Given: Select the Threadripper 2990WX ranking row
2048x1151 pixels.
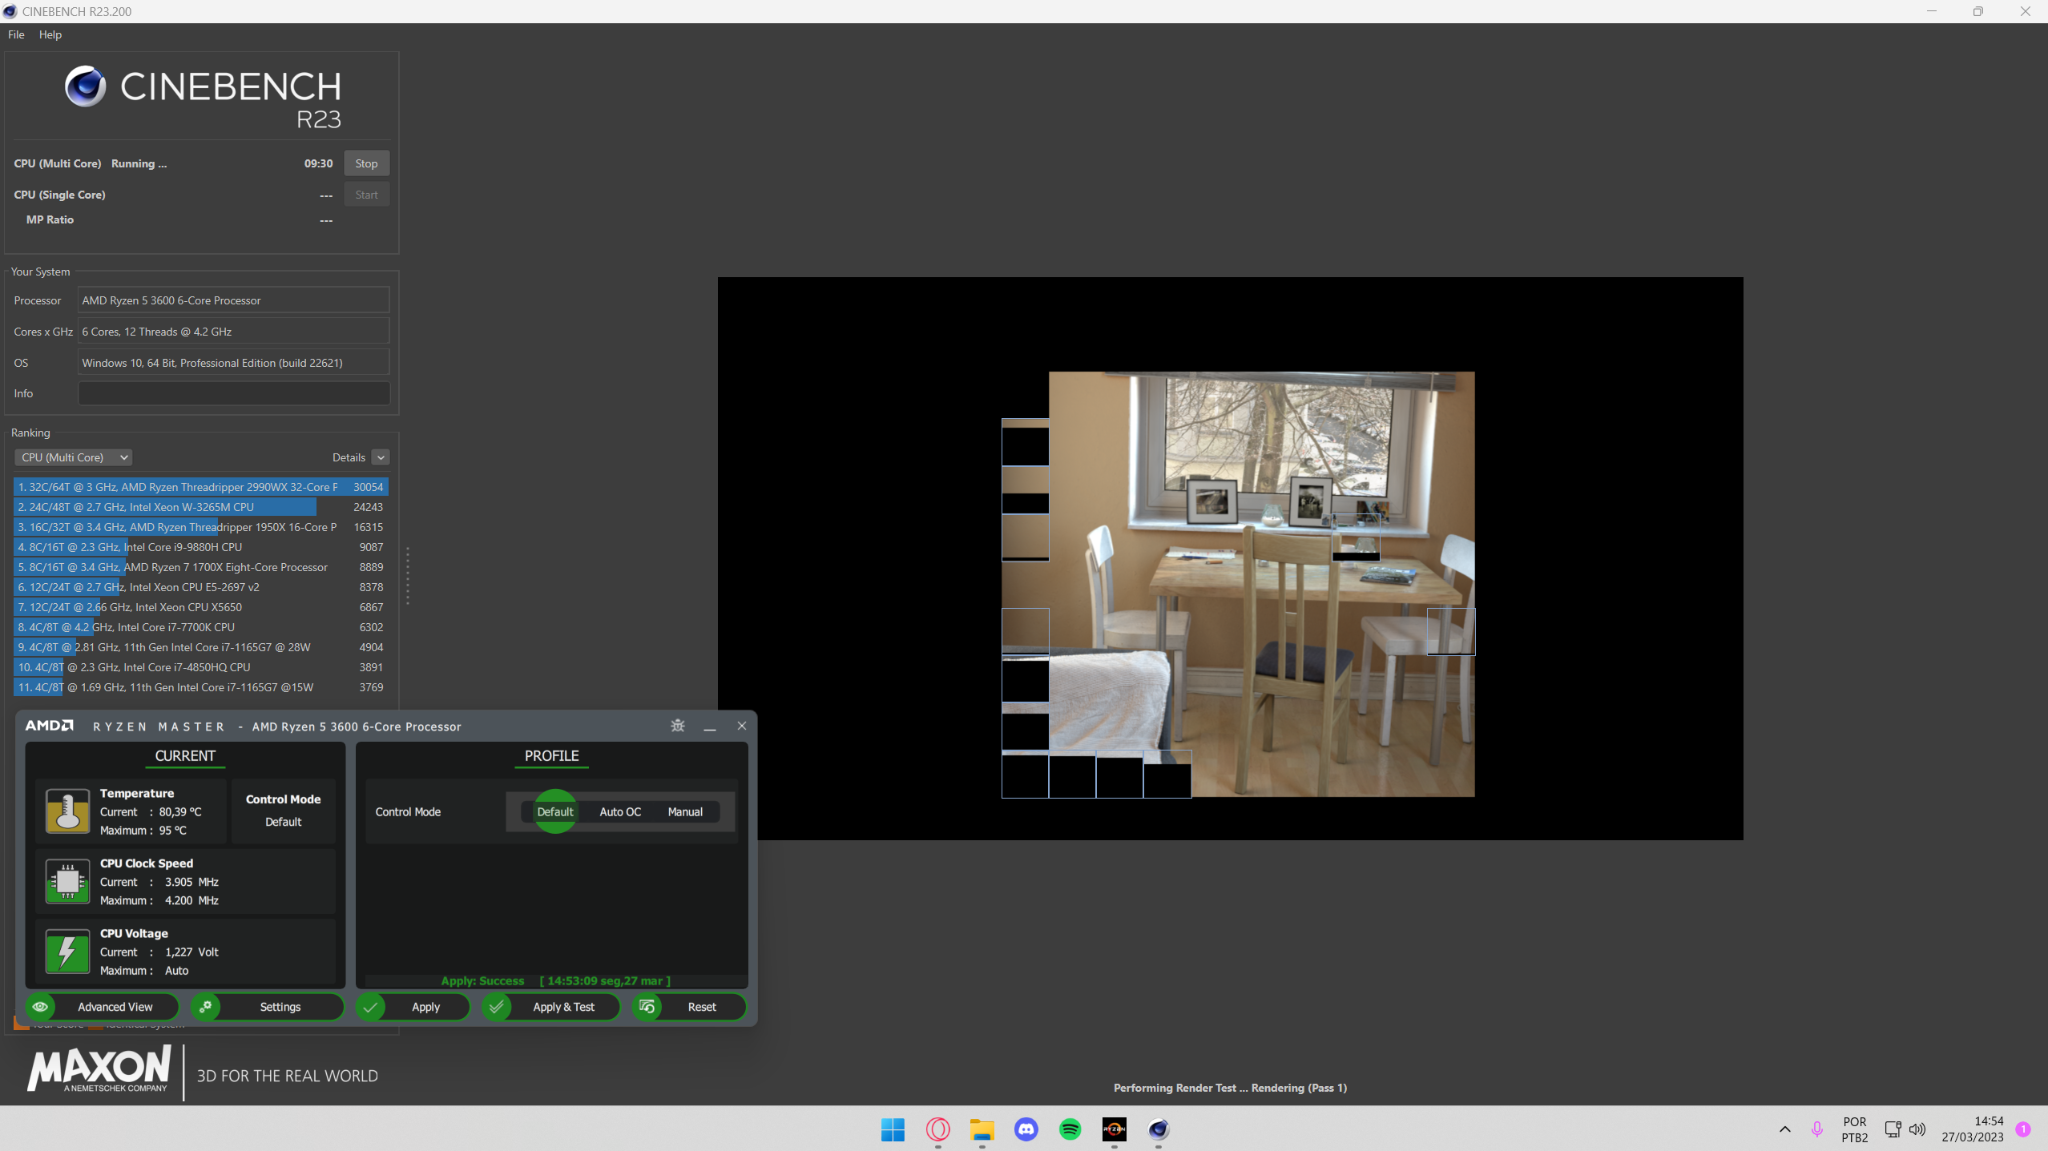Looking at the screenshot, I should (x=201, y=487).
